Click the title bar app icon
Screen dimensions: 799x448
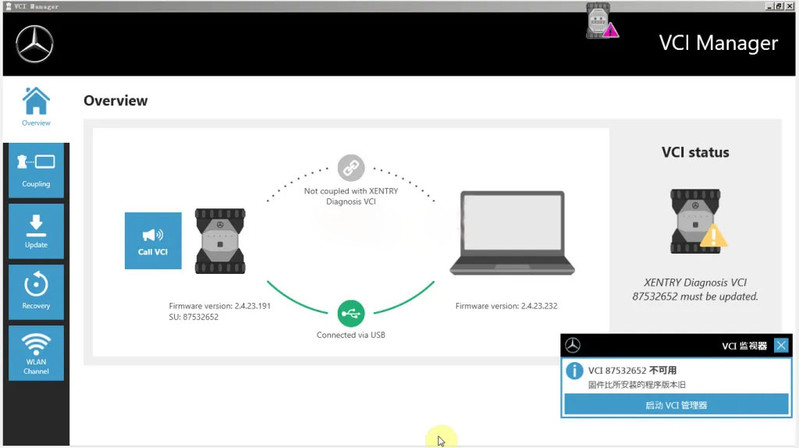pos(8,6)
